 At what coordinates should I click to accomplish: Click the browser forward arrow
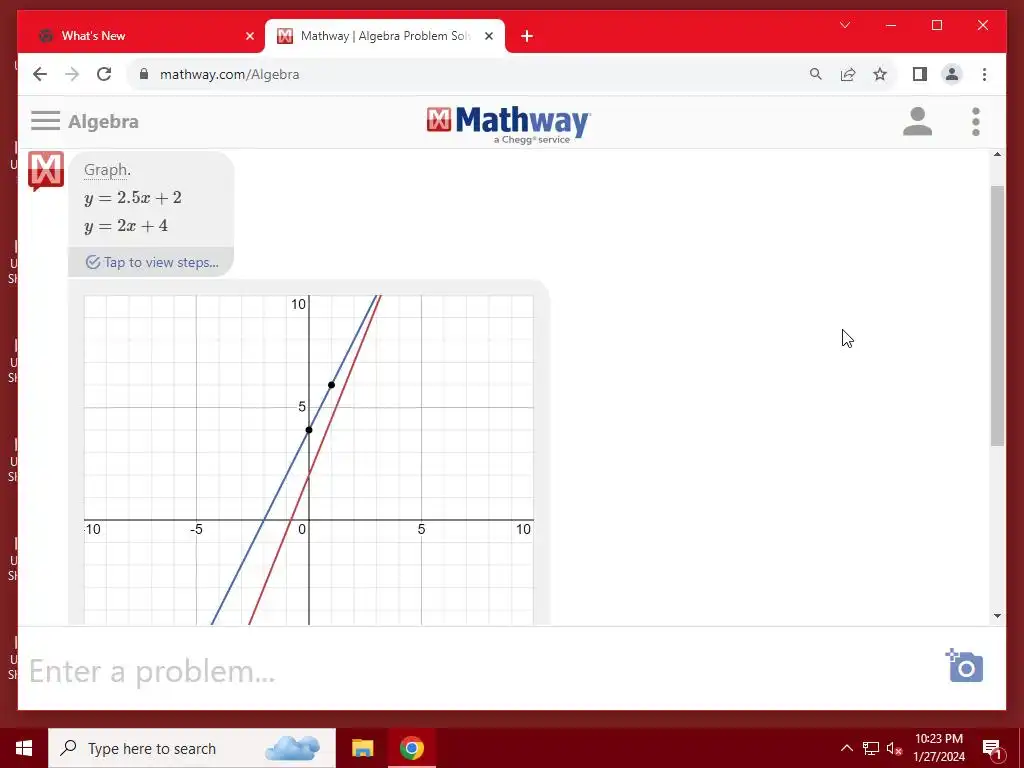pyautogui.click(x=72, y=74)
